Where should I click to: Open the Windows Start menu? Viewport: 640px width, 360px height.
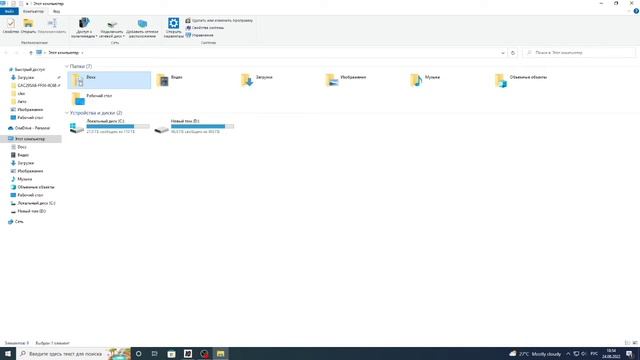click(8, 353)
